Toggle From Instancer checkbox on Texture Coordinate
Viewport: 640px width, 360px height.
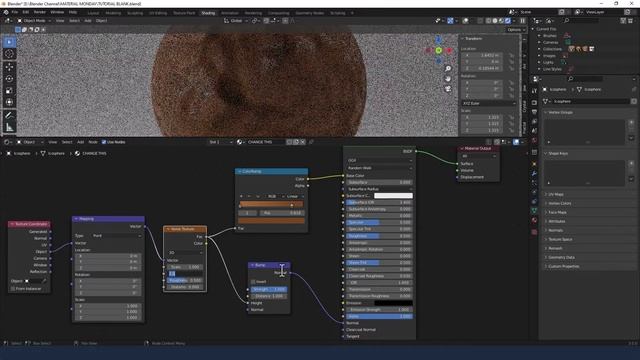click(13, 289)
